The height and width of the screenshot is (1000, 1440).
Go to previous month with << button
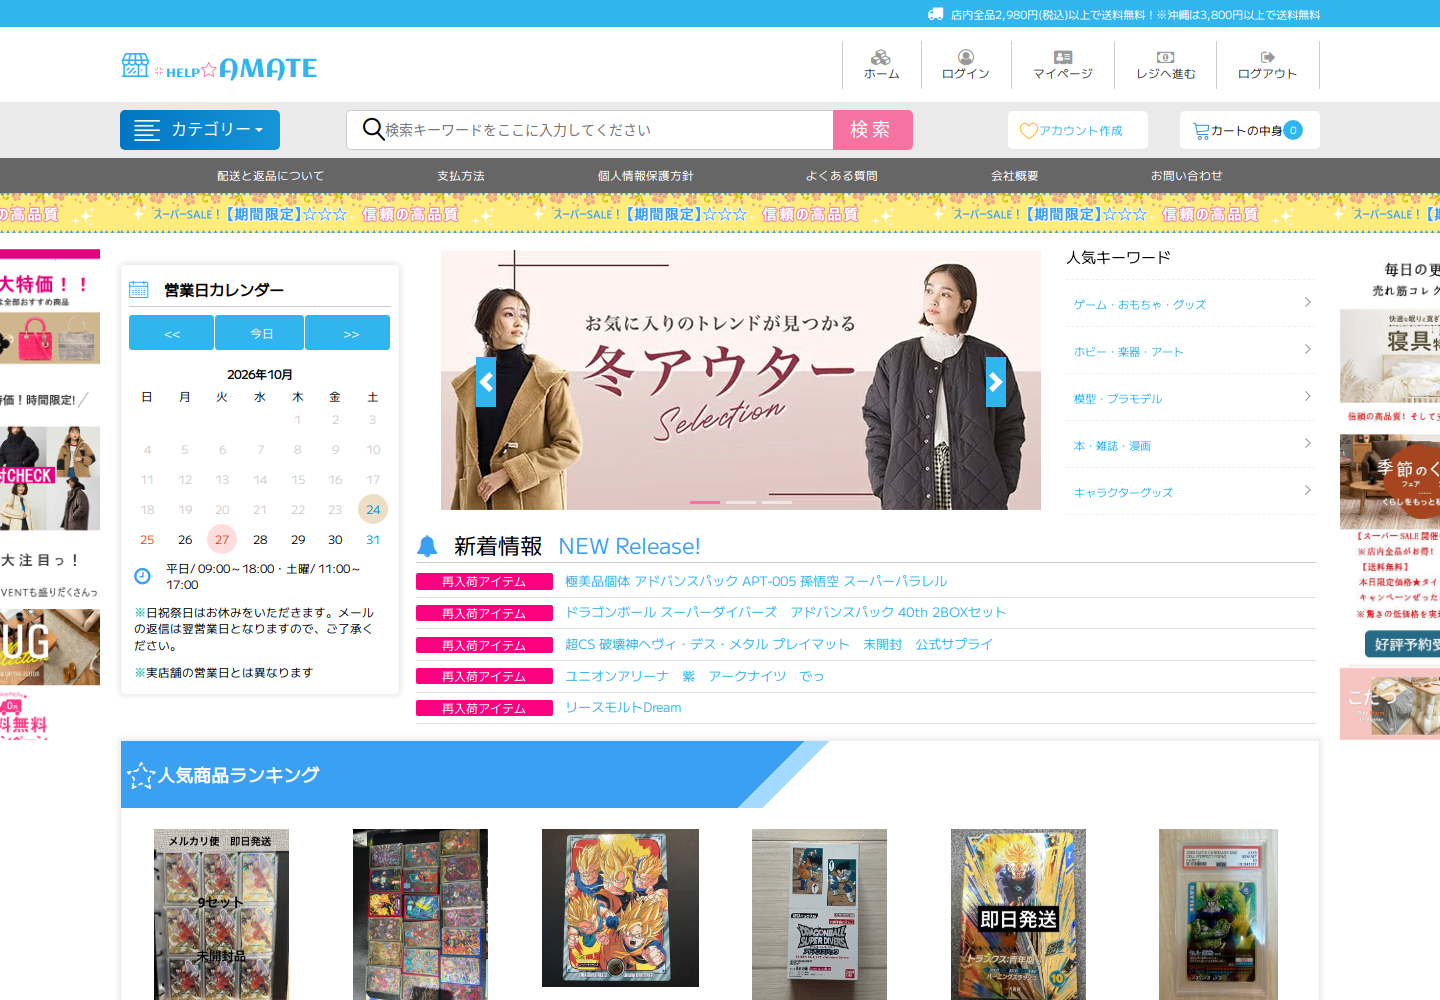171,333
